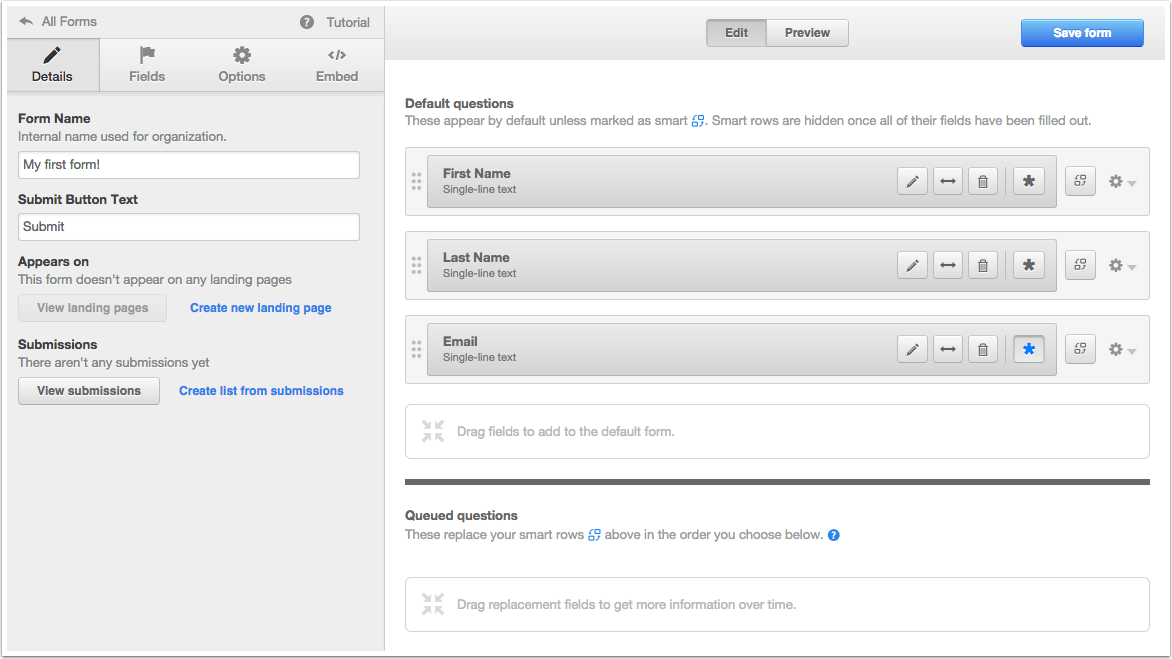This screenshot has width=1172, height=659.
Task: Switch to the Fields tab
Action: coord(147,65)
